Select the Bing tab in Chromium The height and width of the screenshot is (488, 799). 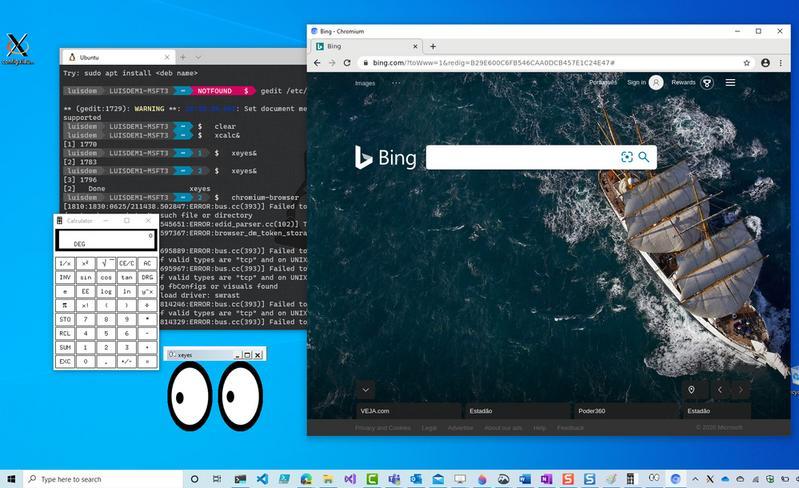pos(365,46)
